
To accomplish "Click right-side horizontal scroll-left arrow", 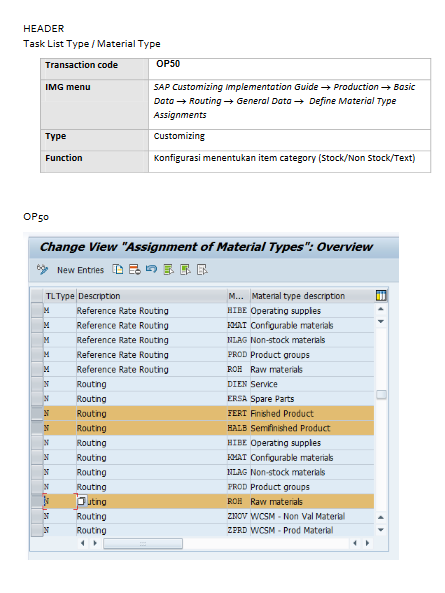I will tap(355, 543).
